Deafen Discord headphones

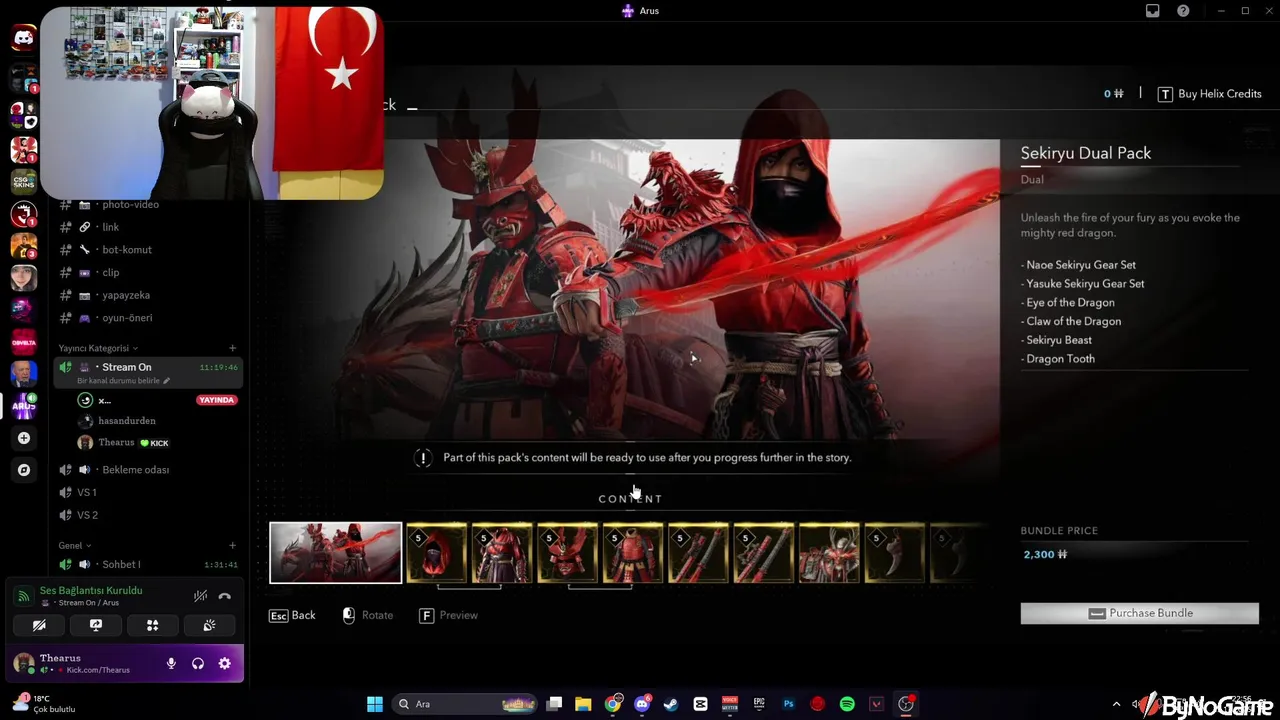(x=198, y=663)
